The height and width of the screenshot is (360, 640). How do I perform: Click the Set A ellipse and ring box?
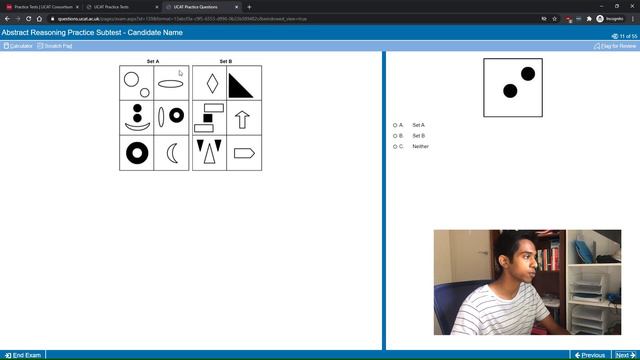click(171, 118)
